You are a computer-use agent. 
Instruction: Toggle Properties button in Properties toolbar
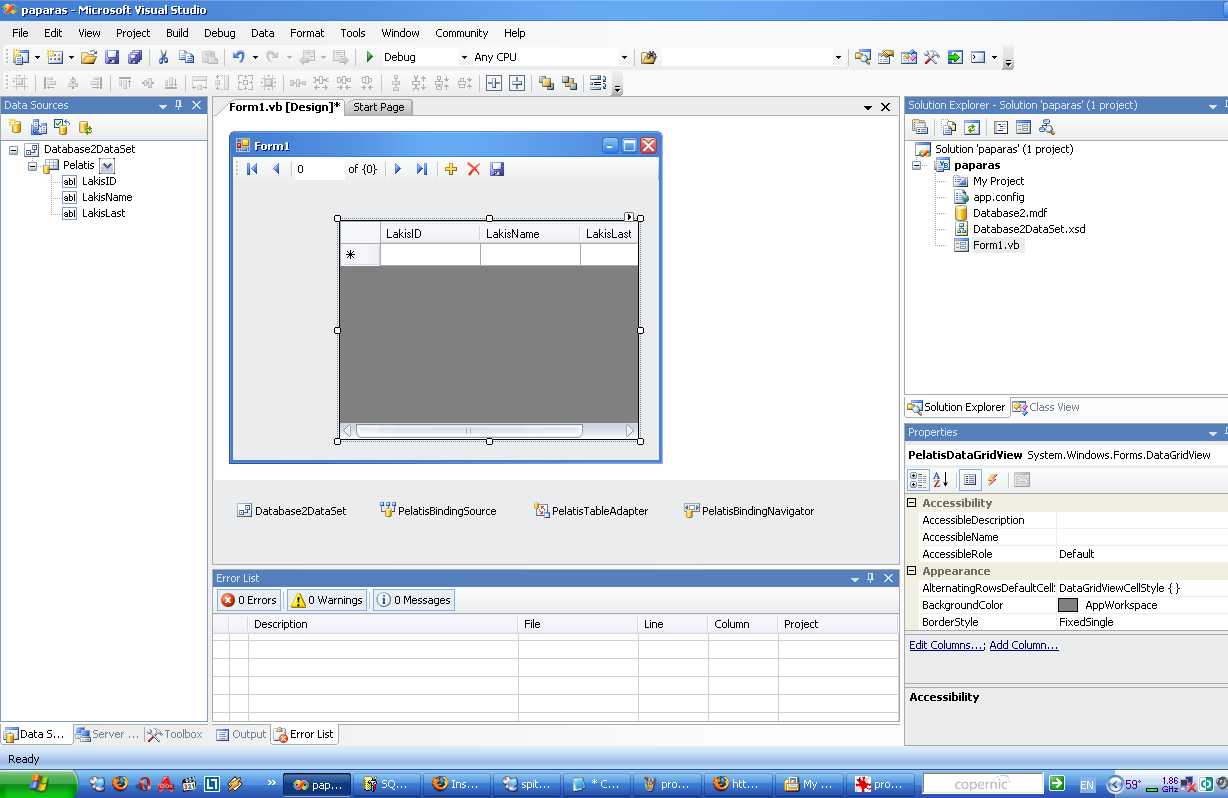tap(970, 480)
